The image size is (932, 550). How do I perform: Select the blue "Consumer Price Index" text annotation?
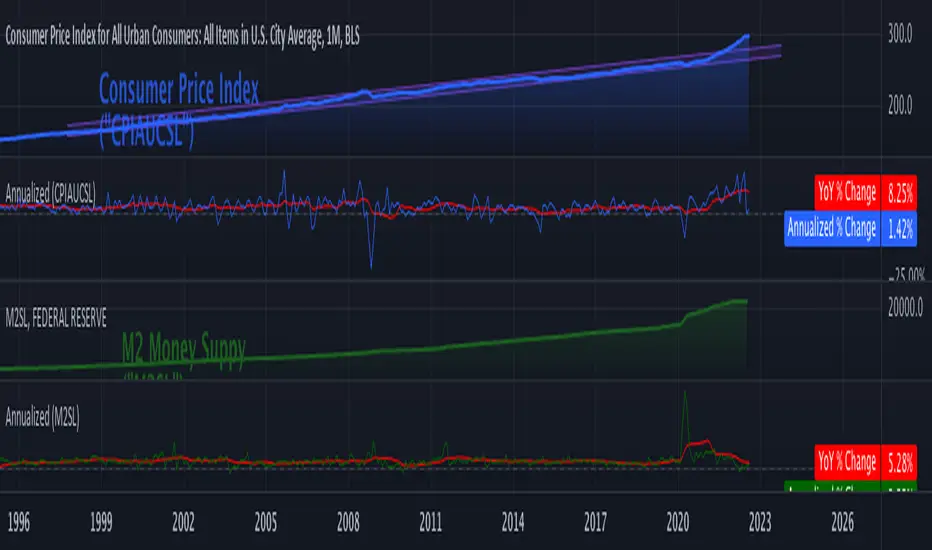(x=180, y=91)
